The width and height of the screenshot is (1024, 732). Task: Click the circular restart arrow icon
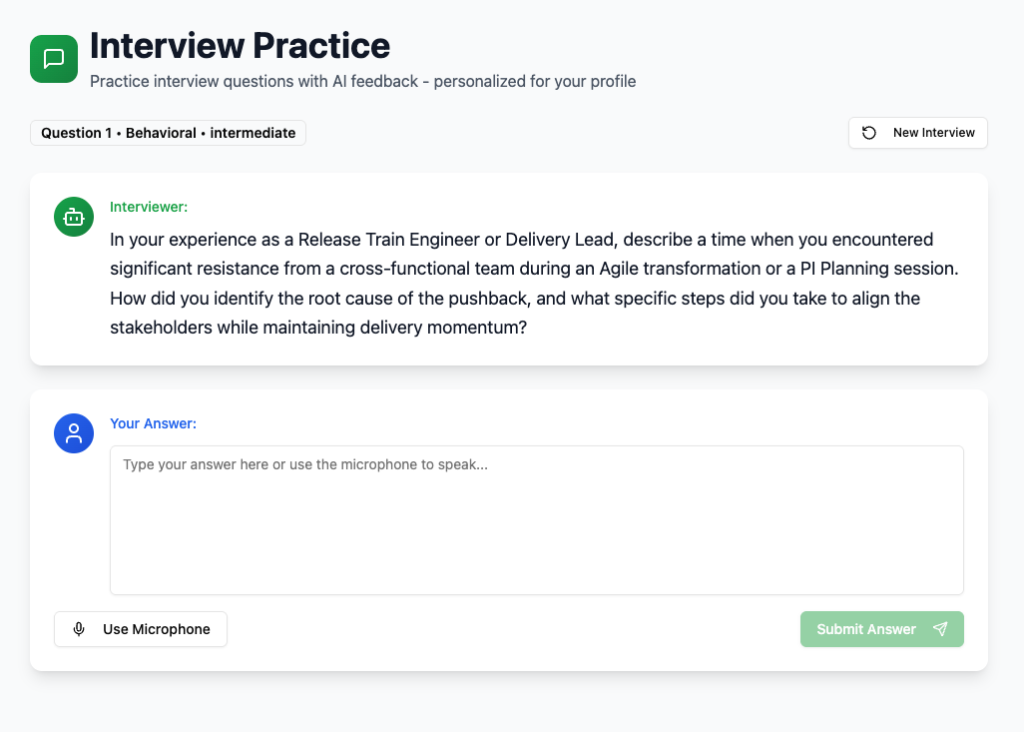[869, 133]
